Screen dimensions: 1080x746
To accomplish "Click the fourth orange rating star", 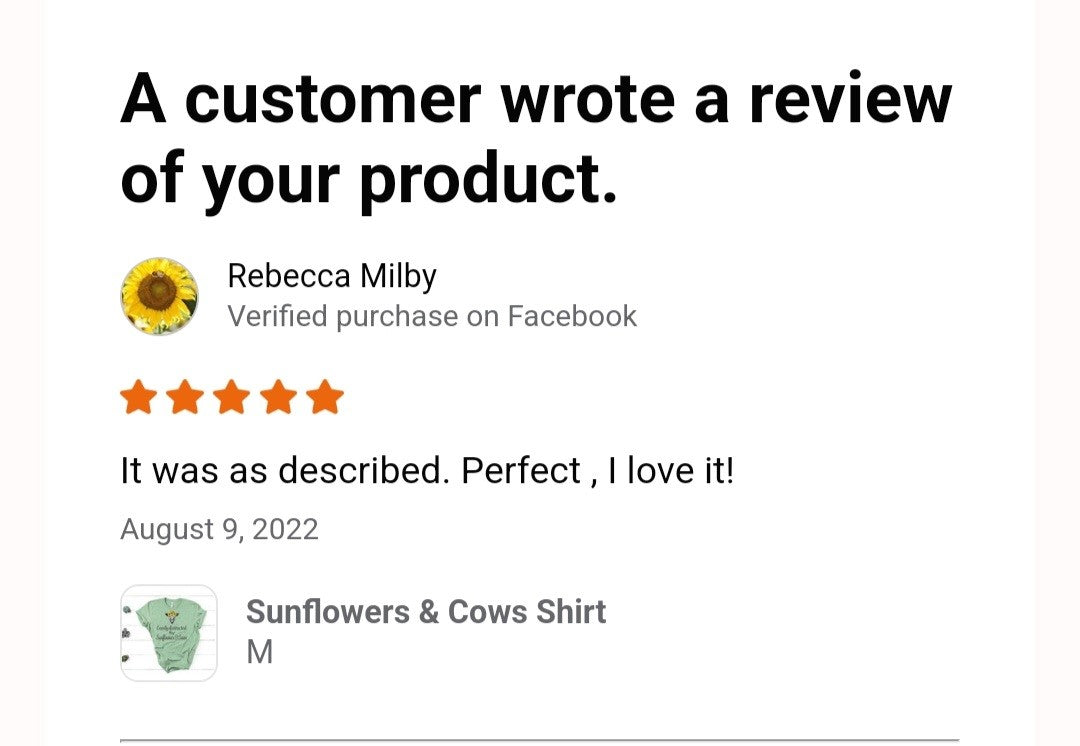I will [x=279, y=398].
